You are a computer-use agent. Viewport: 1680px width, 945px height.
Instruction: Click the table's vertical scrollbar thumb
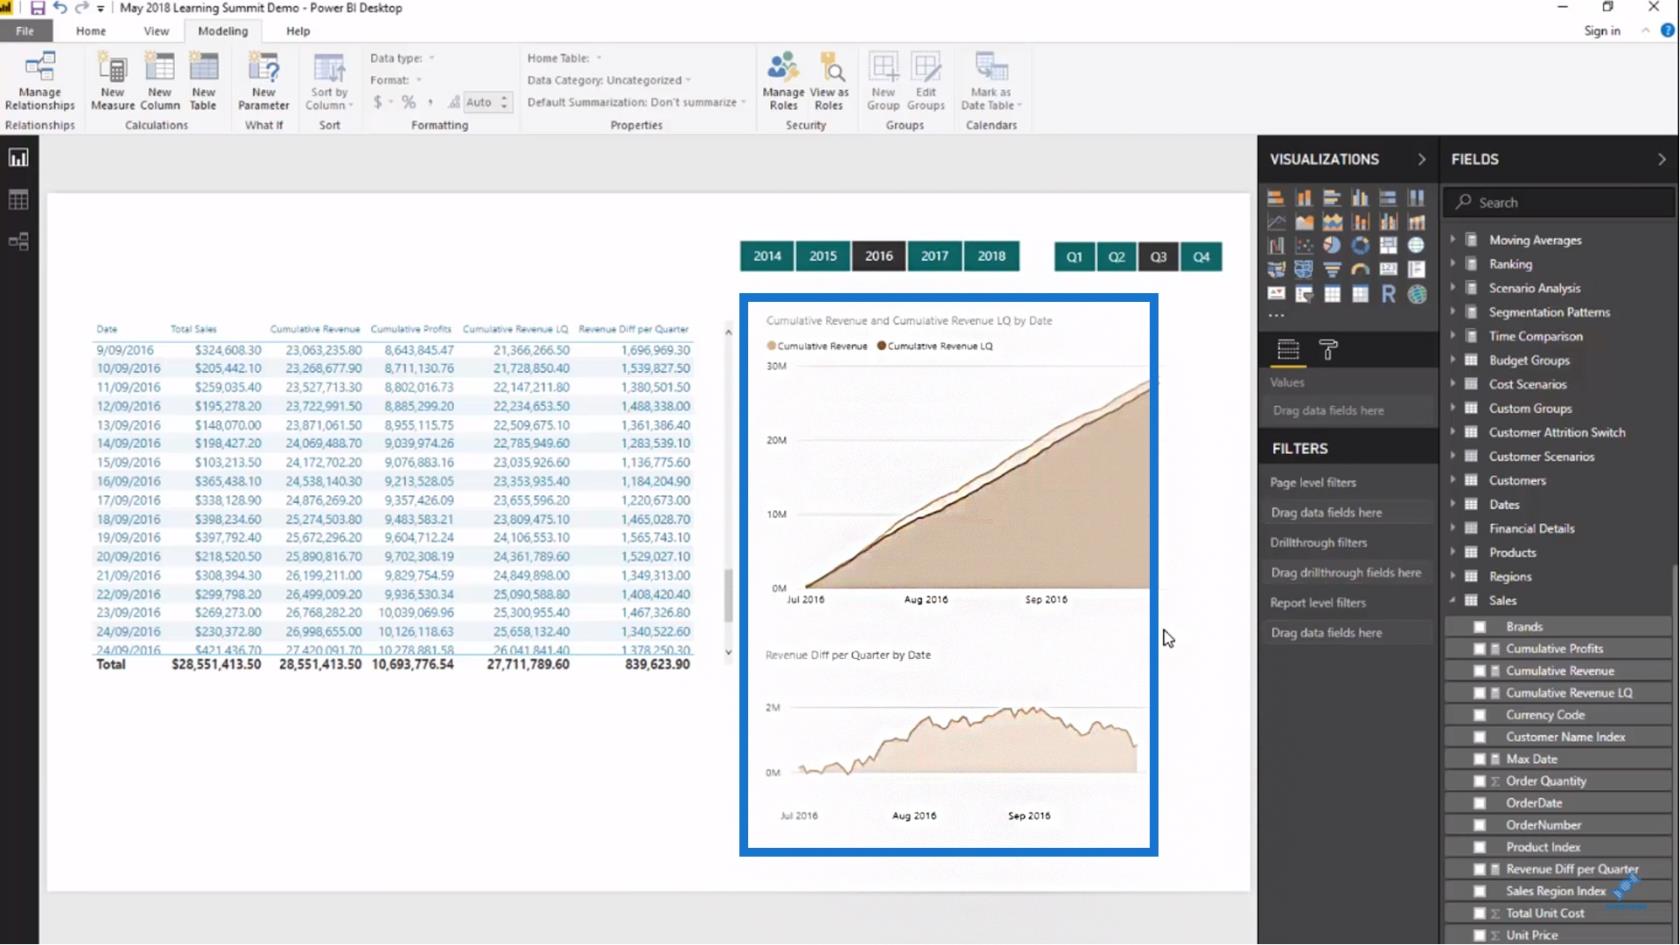click(x=728, y=596)
